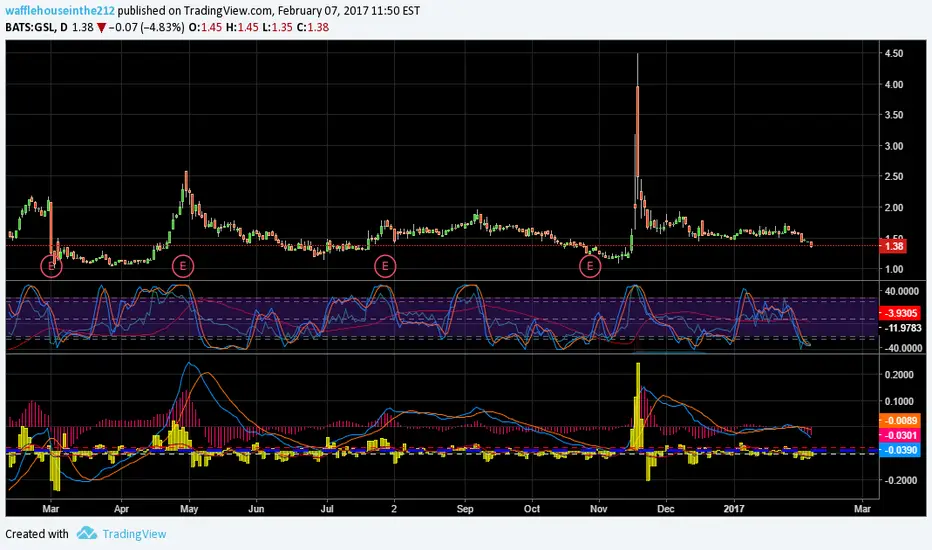Select the earnings E marker near Nov label
932x550 pixels.
pos(590,266)
